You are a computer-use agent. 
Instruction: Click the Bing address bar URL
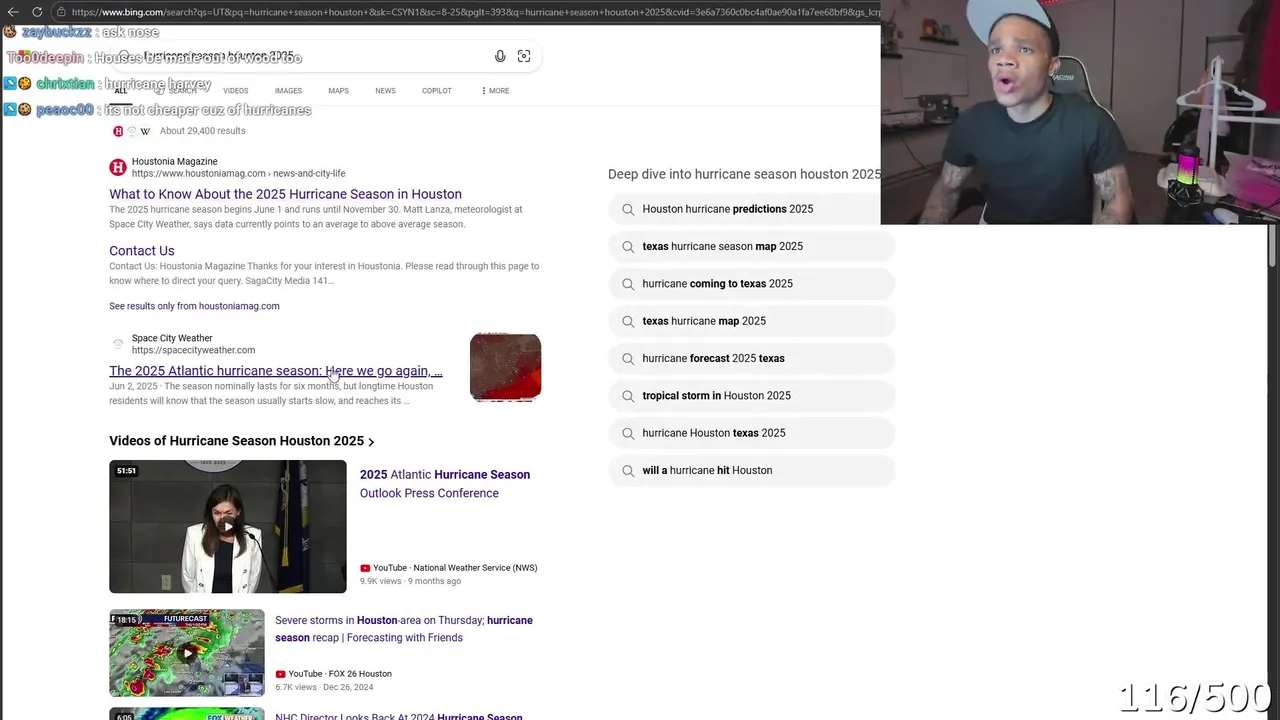(475, 12)
